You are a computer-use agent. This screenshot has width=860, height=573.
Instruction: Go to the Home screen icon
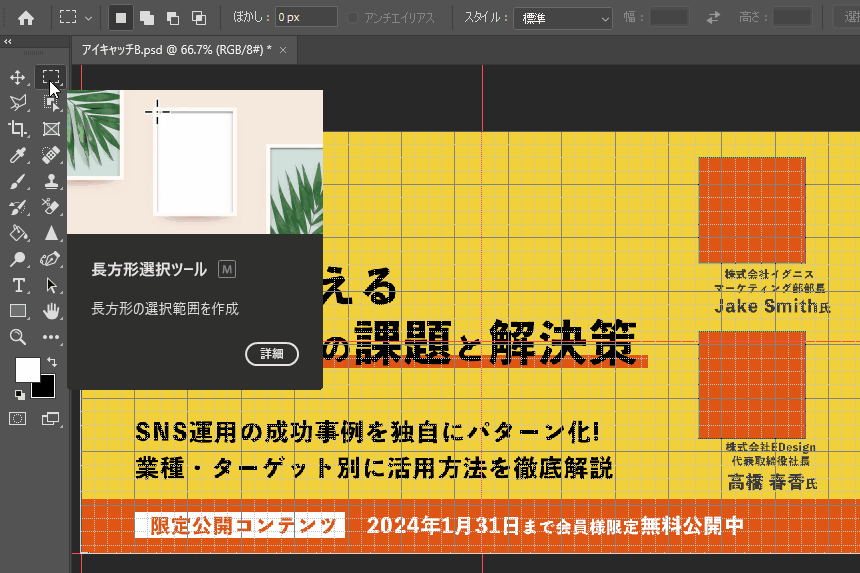25,18
